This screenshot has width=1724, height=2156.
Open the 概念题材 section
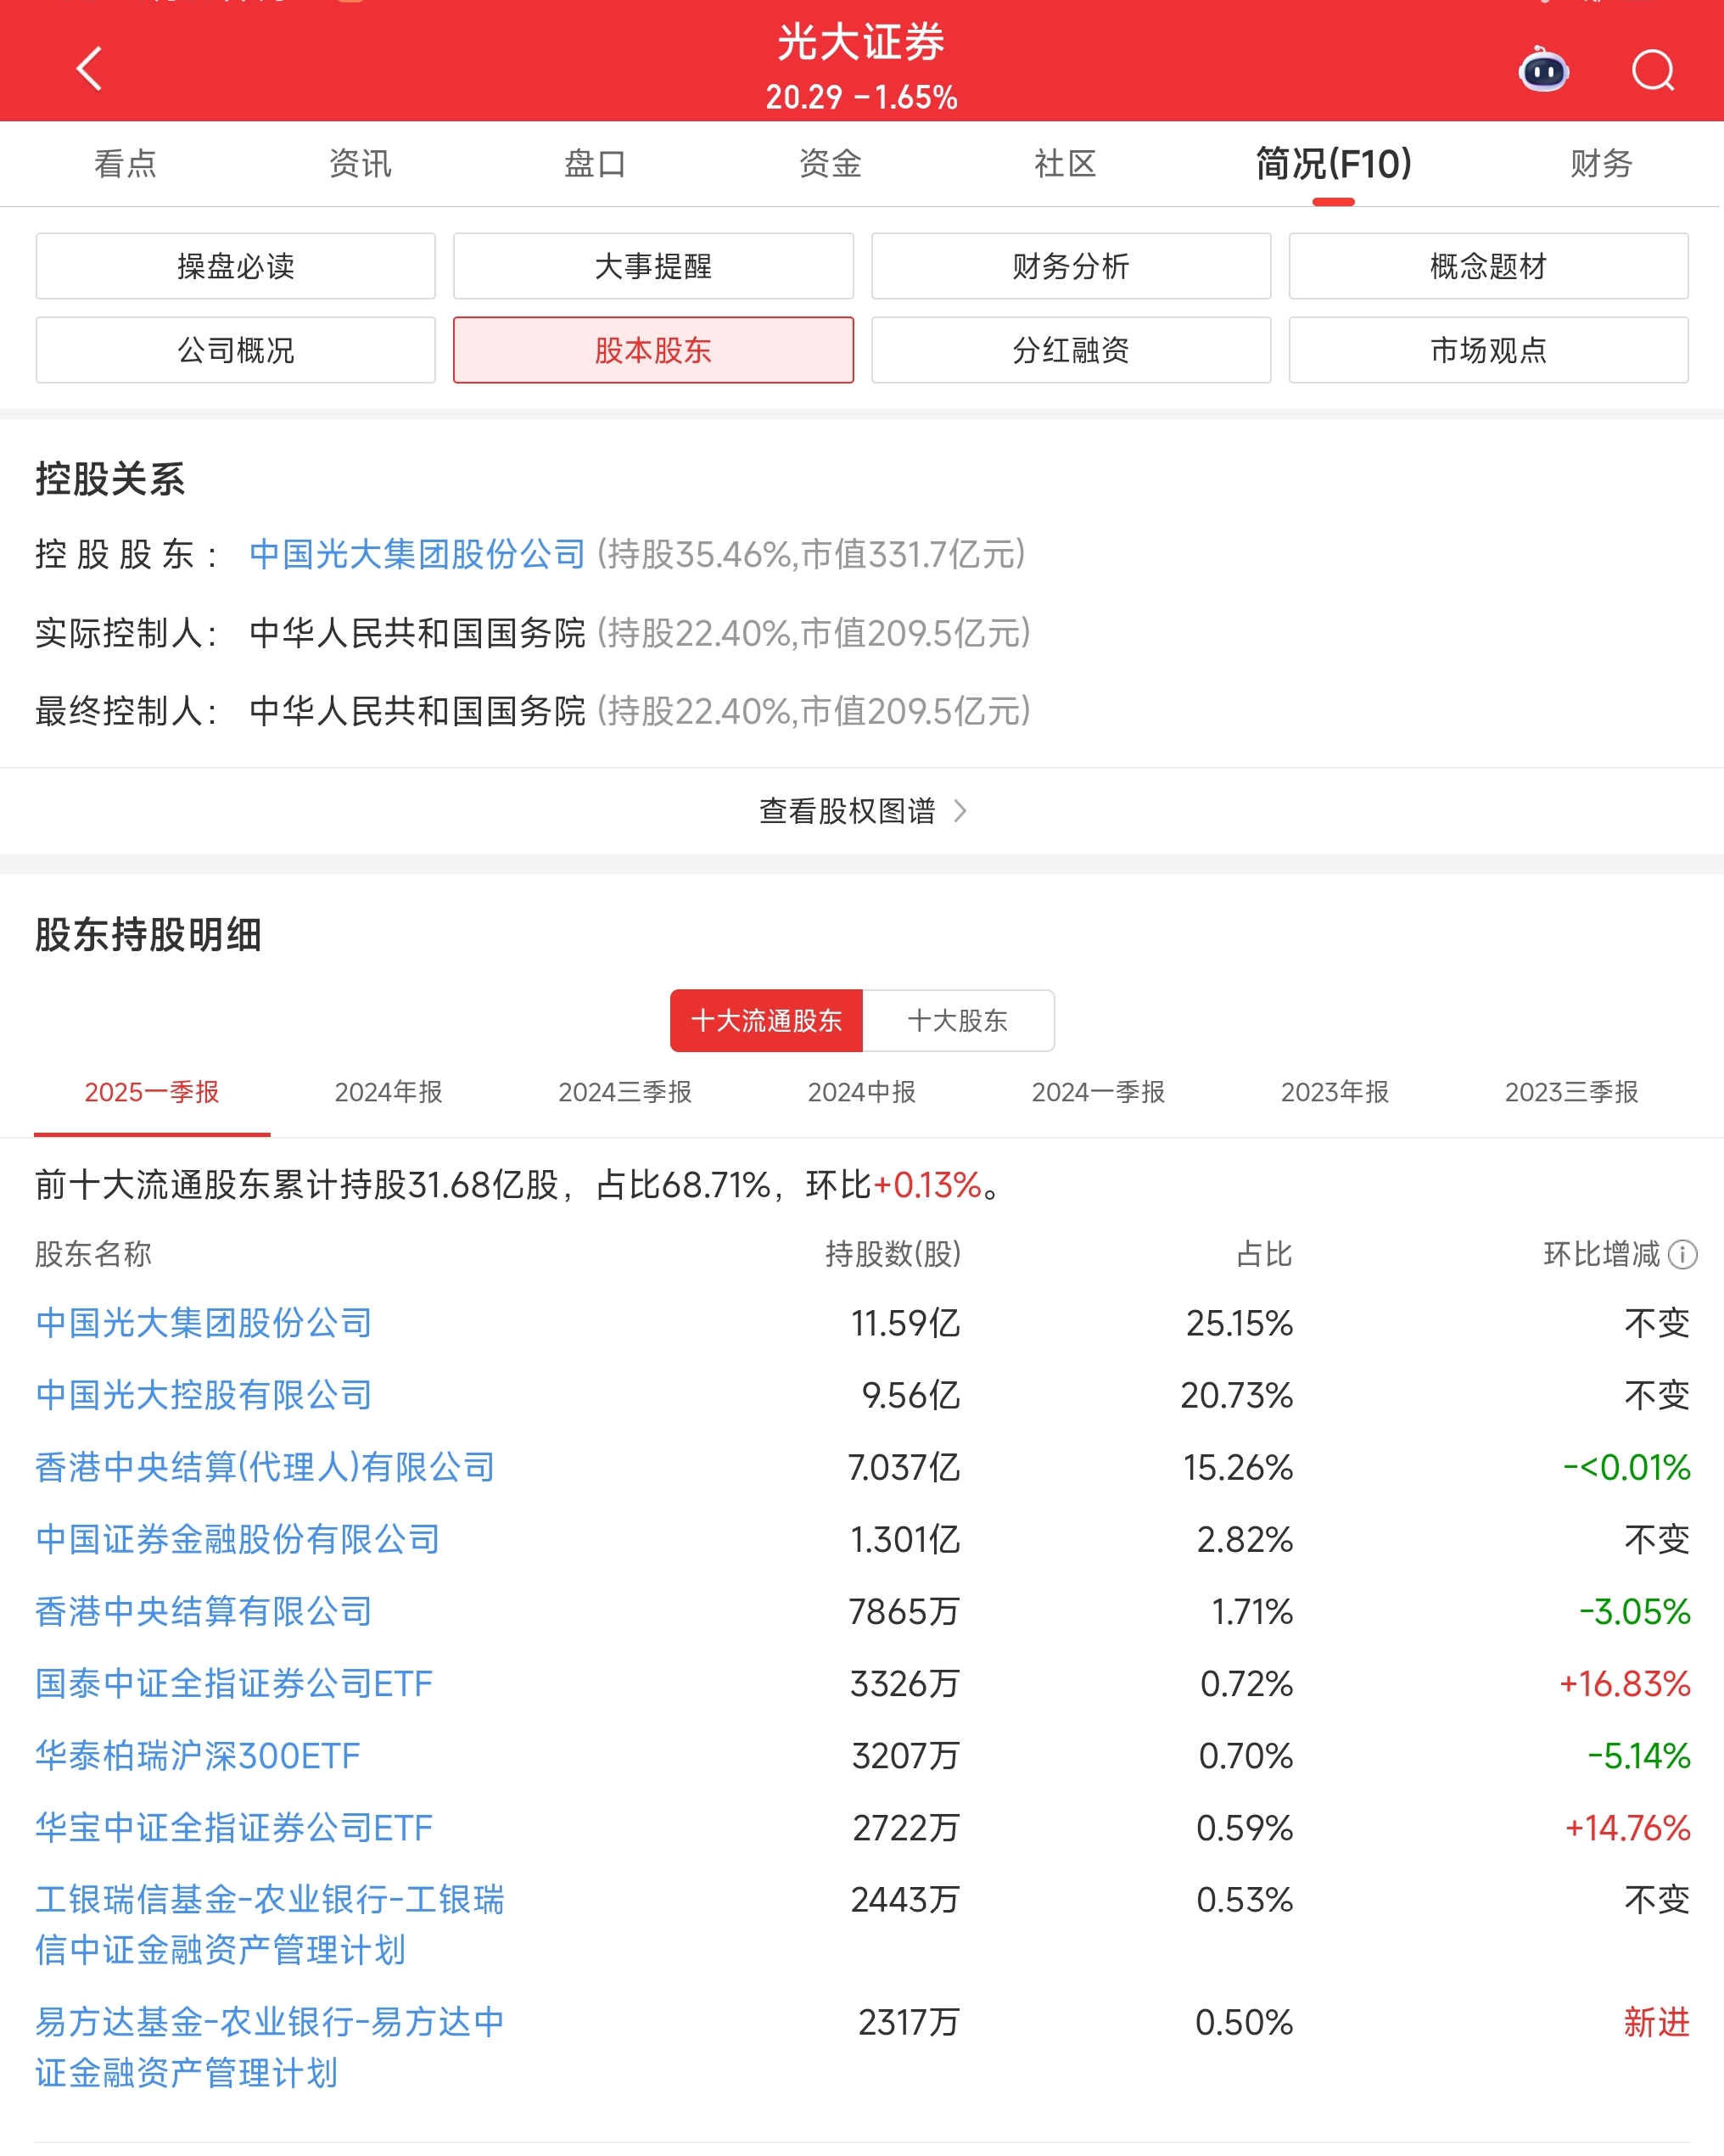pos(1488,266)
